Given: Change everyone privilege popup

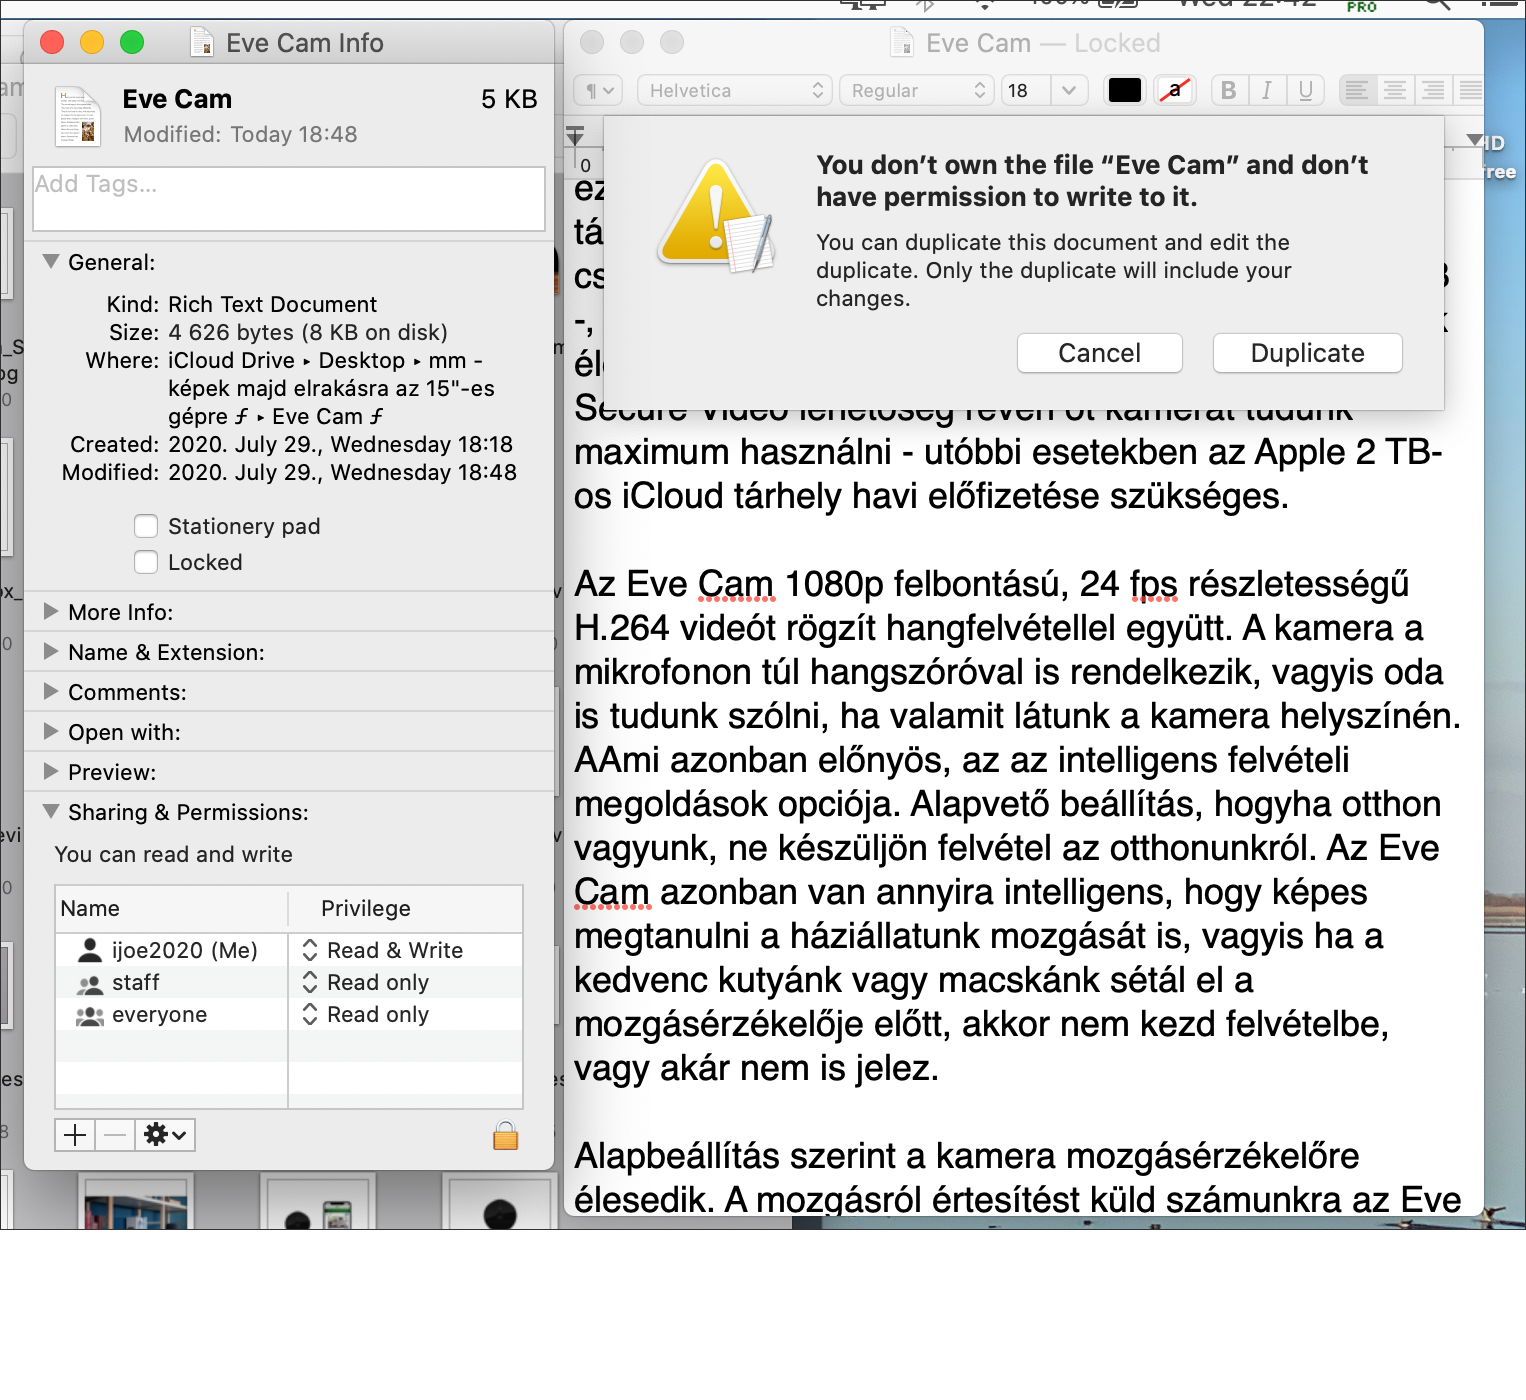Looking at the screenshot, I should [366, 1014].
